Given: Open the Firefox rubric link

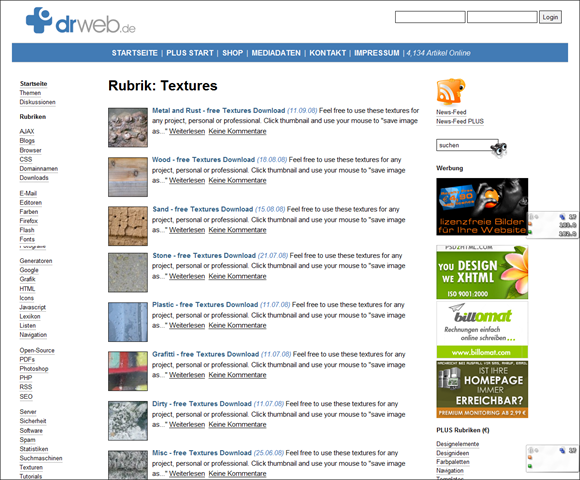Looking at the screenshot, I should click(x=28, y=221).
